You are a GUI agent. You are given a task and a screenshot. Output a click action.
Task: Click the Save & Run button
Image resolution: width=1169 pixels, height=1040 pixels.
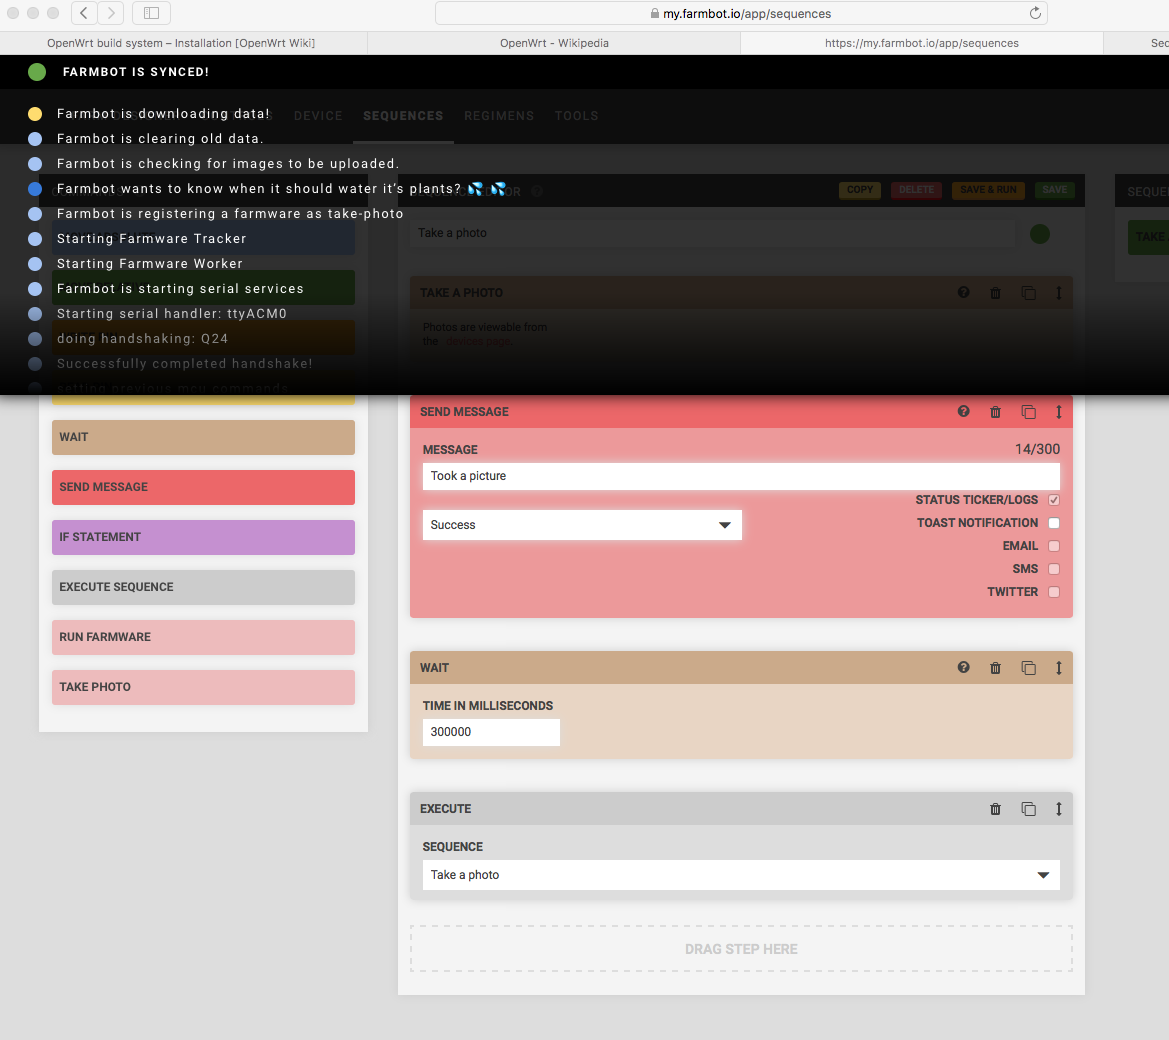click(988, 190)
